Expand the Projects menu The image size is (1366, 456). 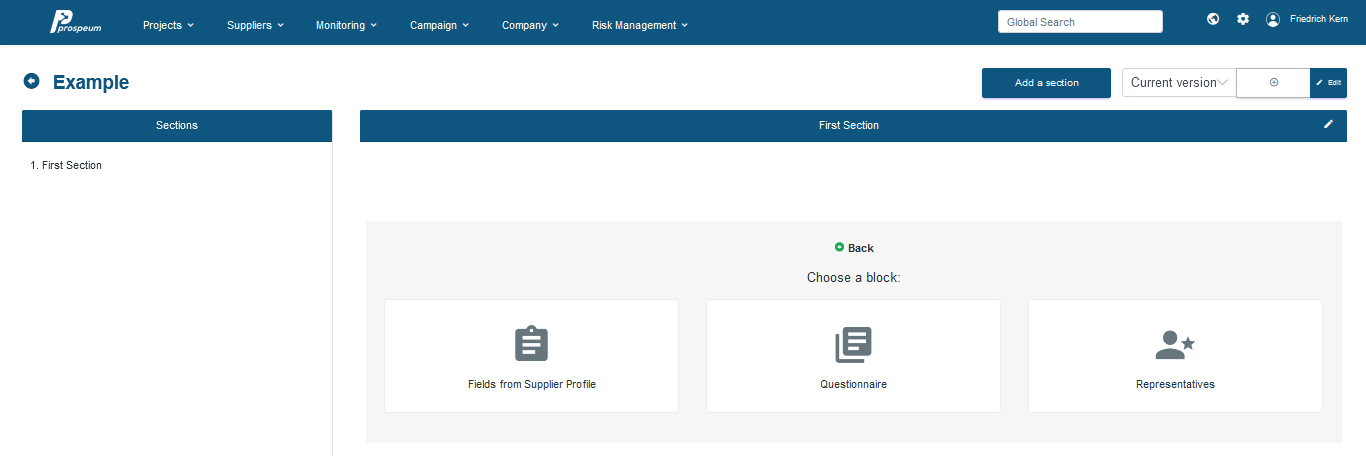coord(168,25)
